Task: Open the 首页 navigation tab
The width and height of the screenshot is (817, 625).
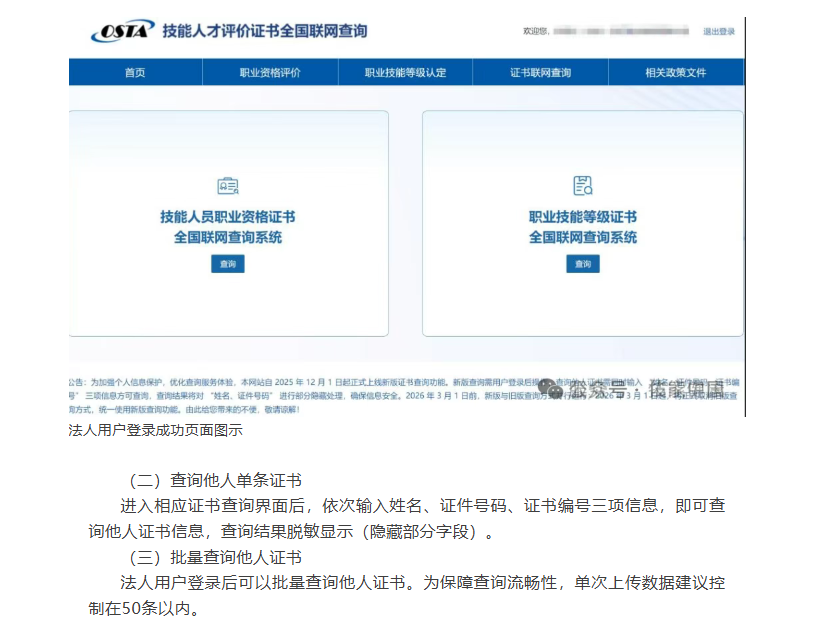Action: click(135, 73)
